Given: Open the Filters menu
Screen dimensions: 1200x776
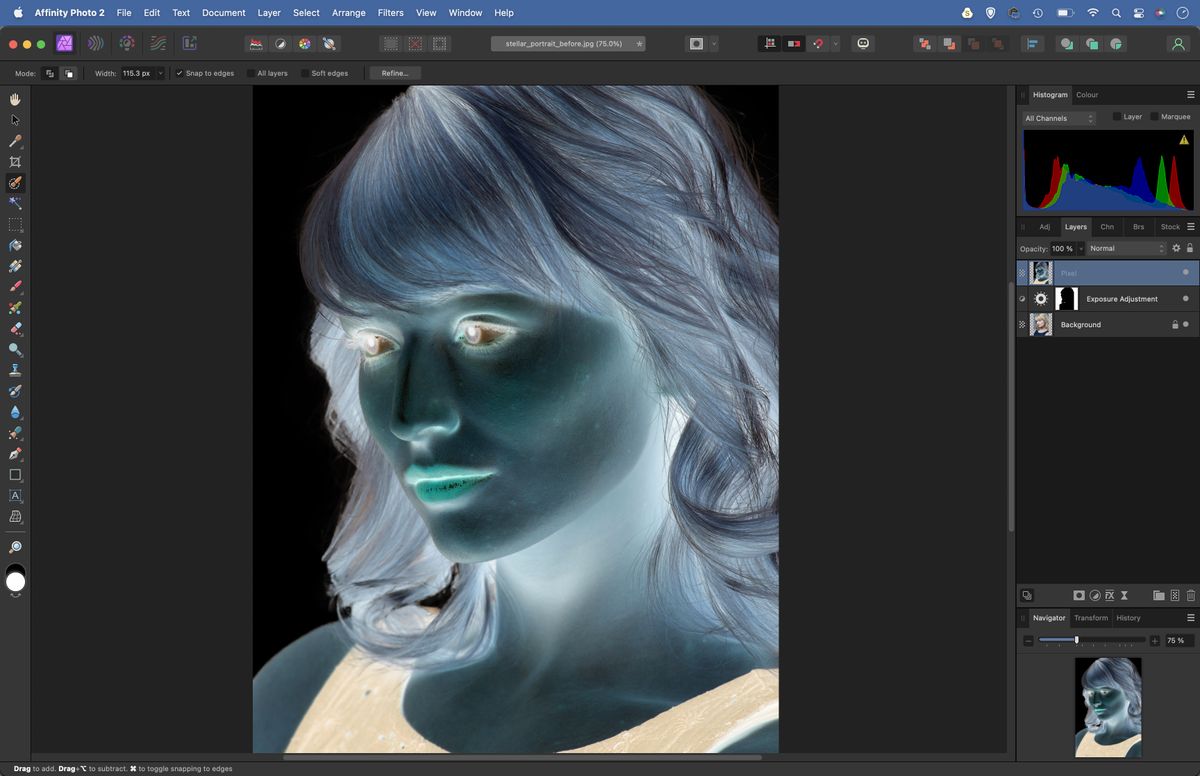Looking at the screenshot, I should coord(390,12).
